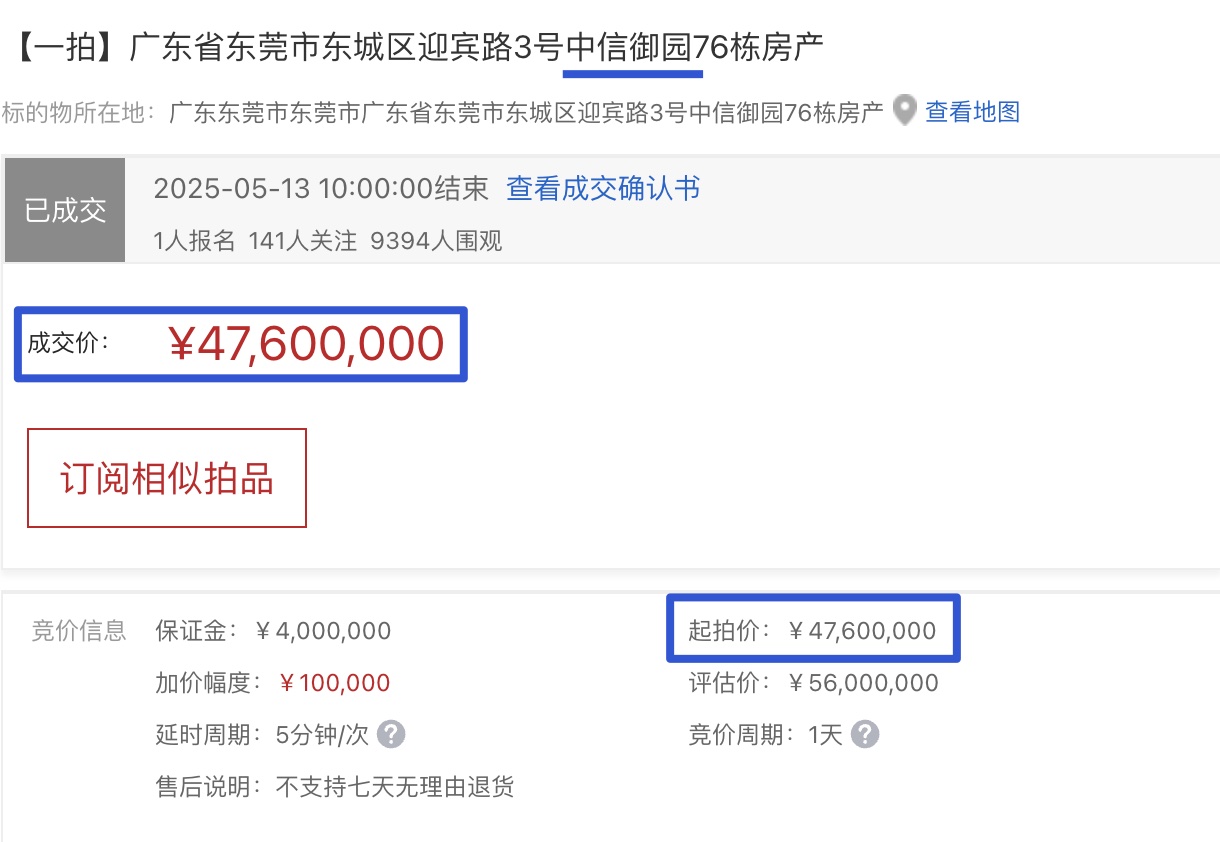The width and height of the screenshot is (1220, 842).
Task: Click the 保证金 ¥4,000,000 value
Action: [323, 631]
